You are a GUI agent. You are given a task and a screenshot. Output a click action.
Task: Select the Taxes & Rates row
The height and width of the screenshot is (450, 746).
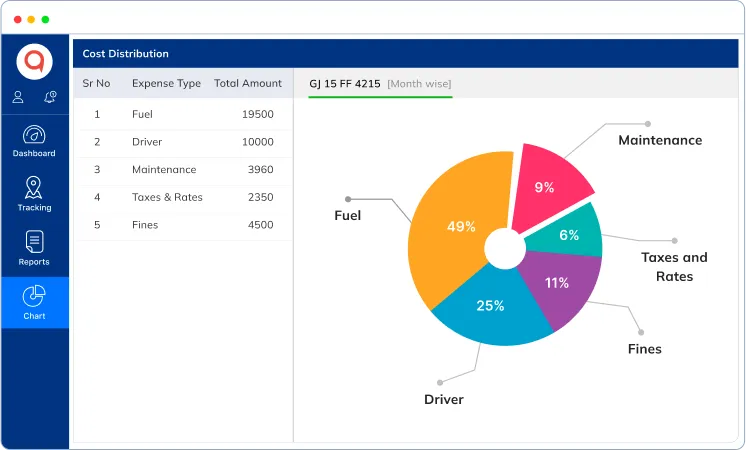183,197
